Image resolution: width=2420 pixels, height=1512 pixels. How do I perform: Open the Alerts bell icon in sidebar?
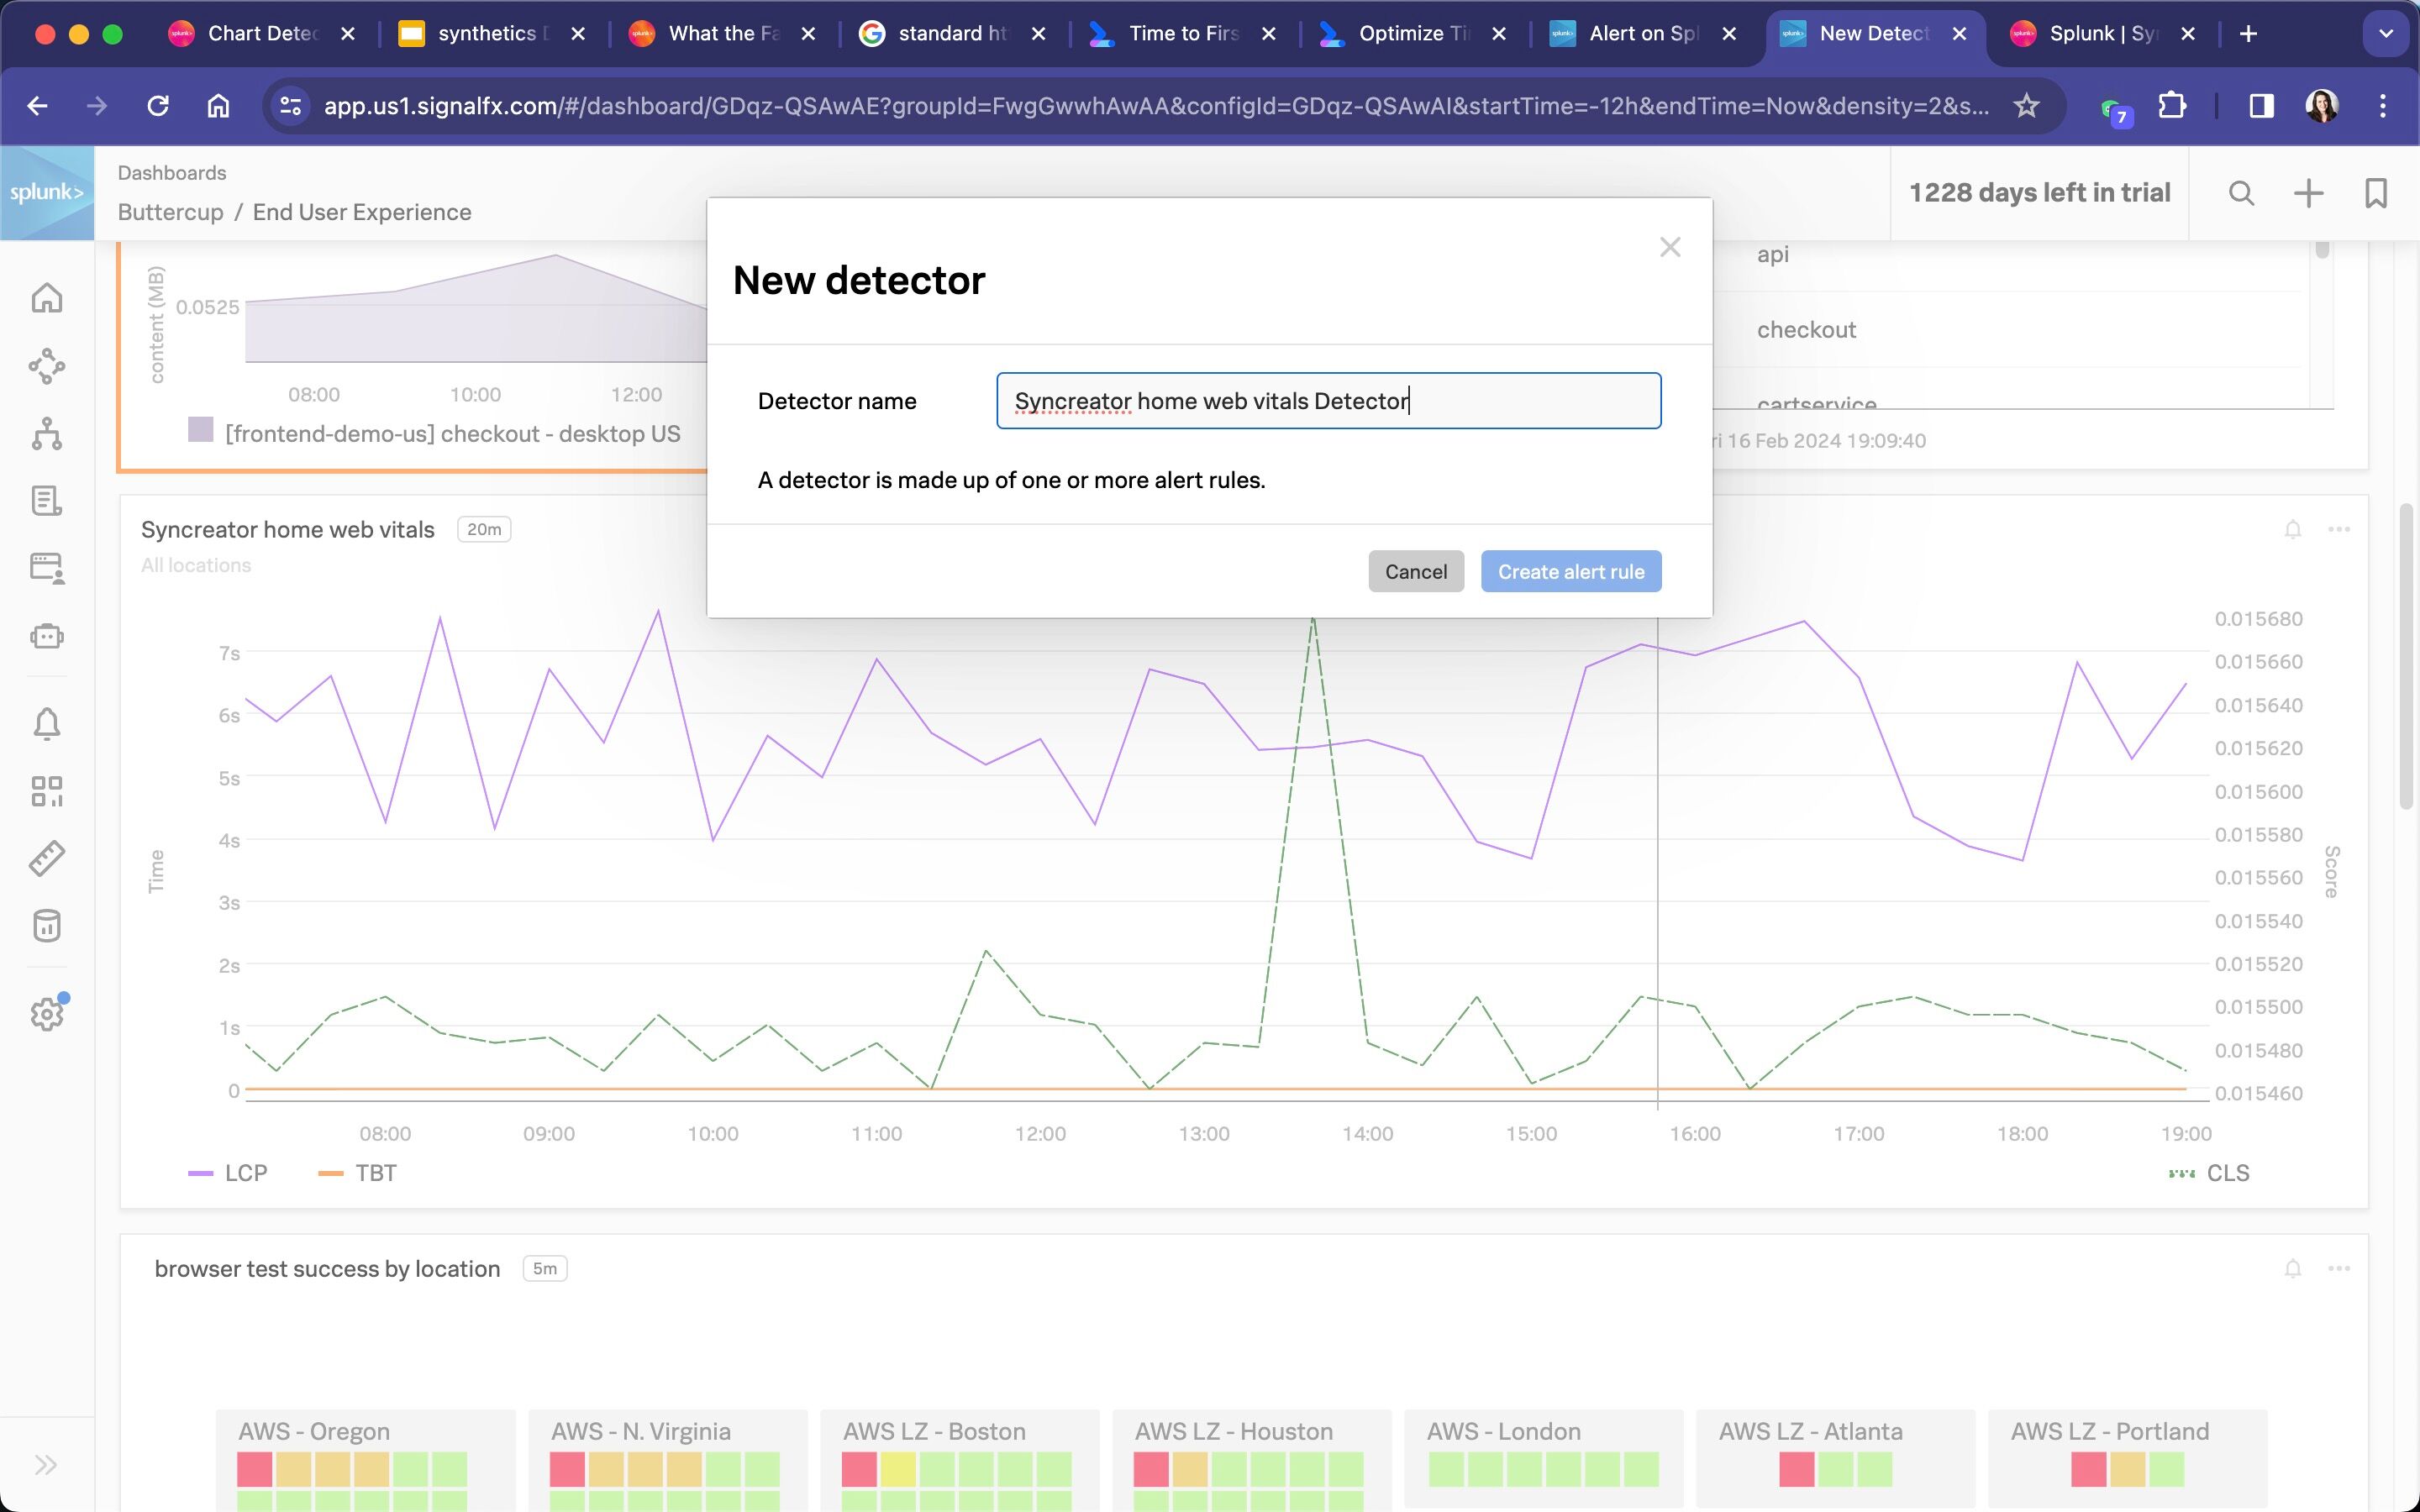coord(46,723)
